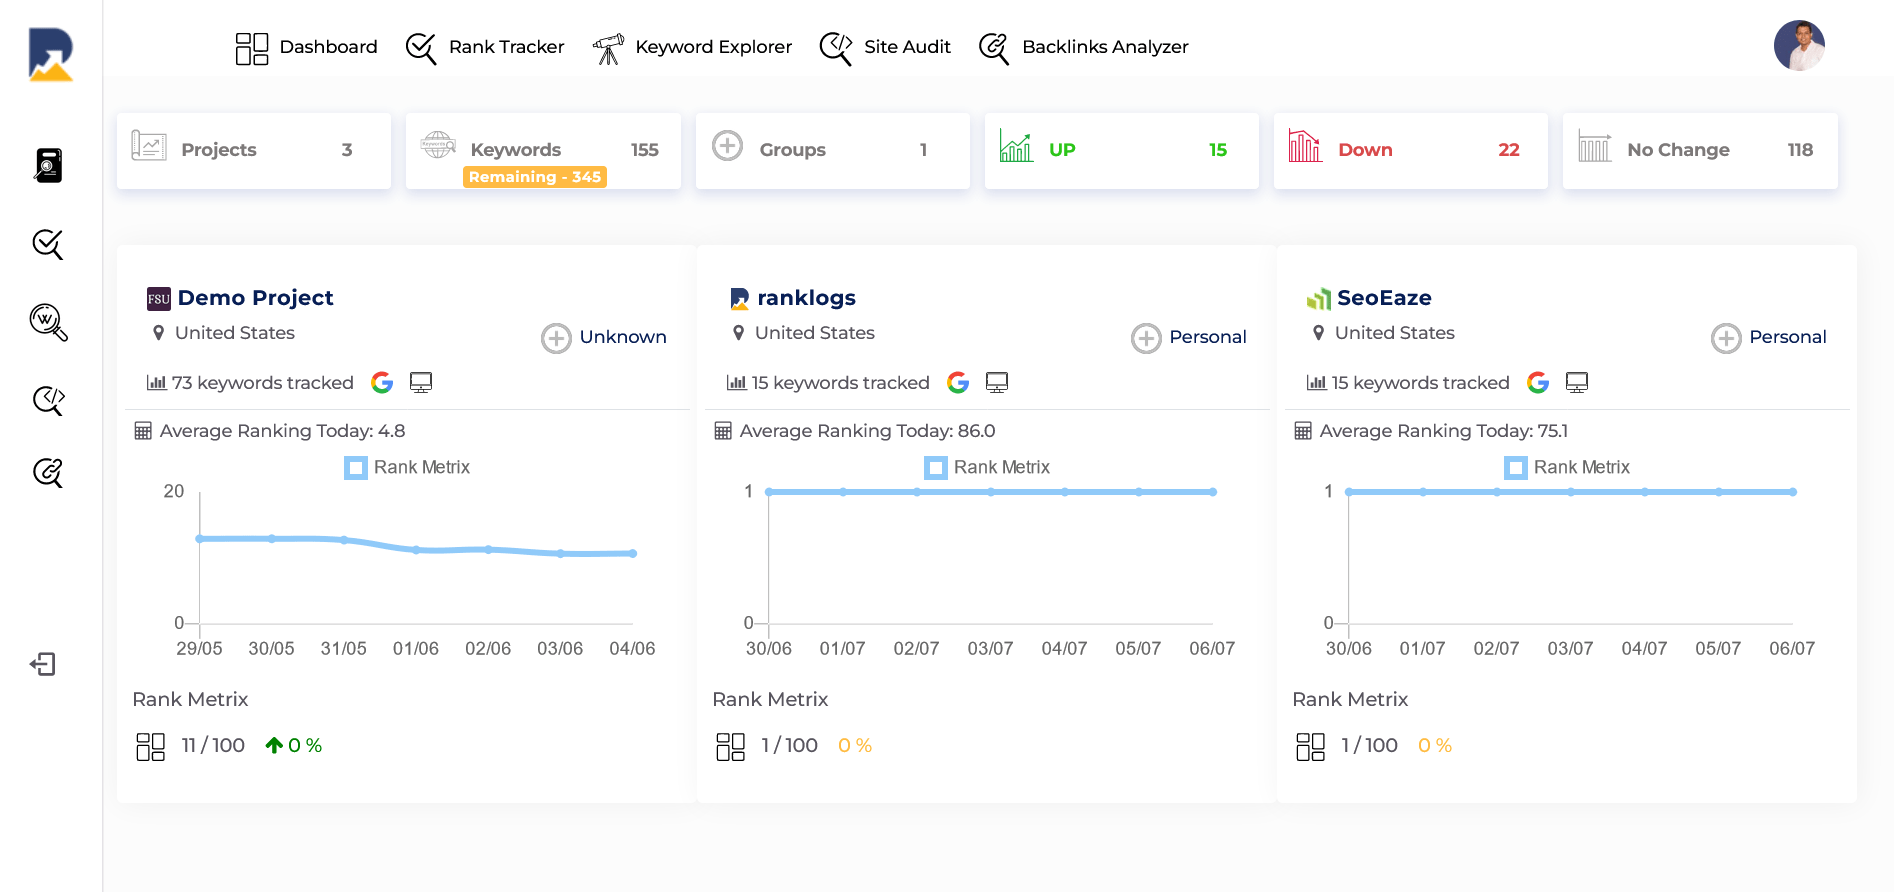Click the 30/06 data point on SeoEaze chart

click(x=1349, y=492)
